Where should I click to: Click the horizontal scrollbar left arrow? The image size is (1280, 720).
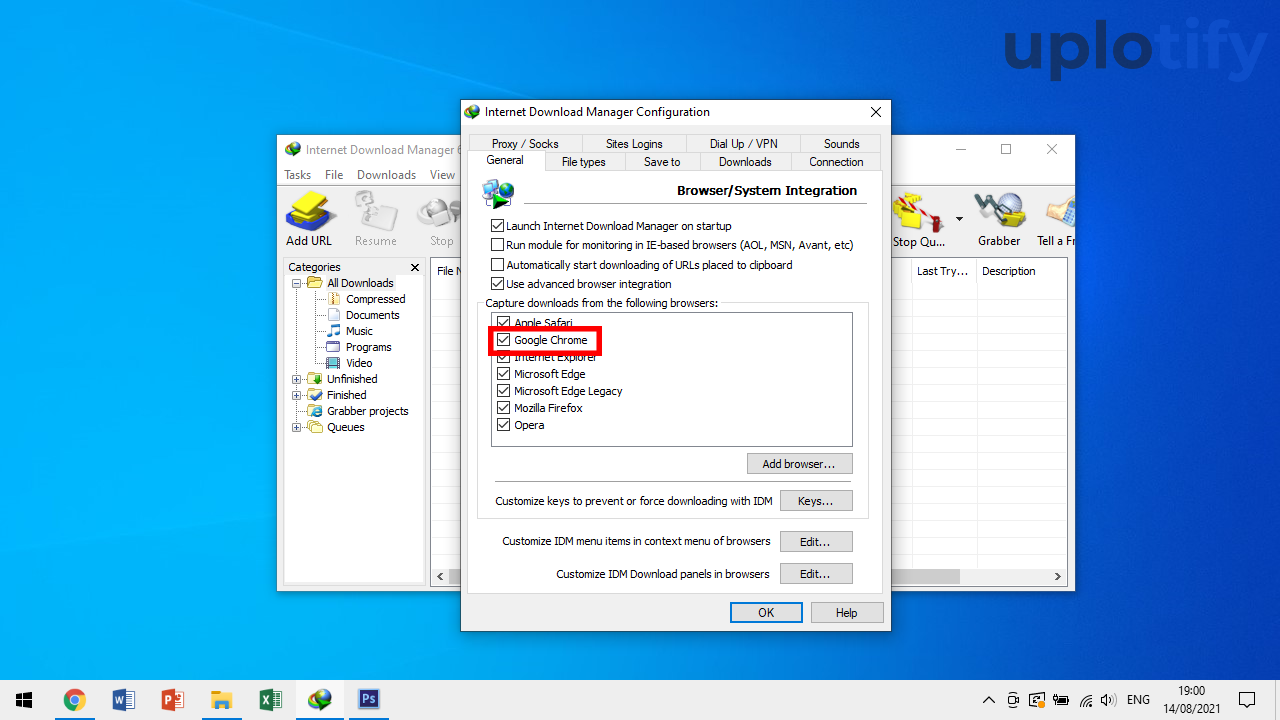(441, 577)
